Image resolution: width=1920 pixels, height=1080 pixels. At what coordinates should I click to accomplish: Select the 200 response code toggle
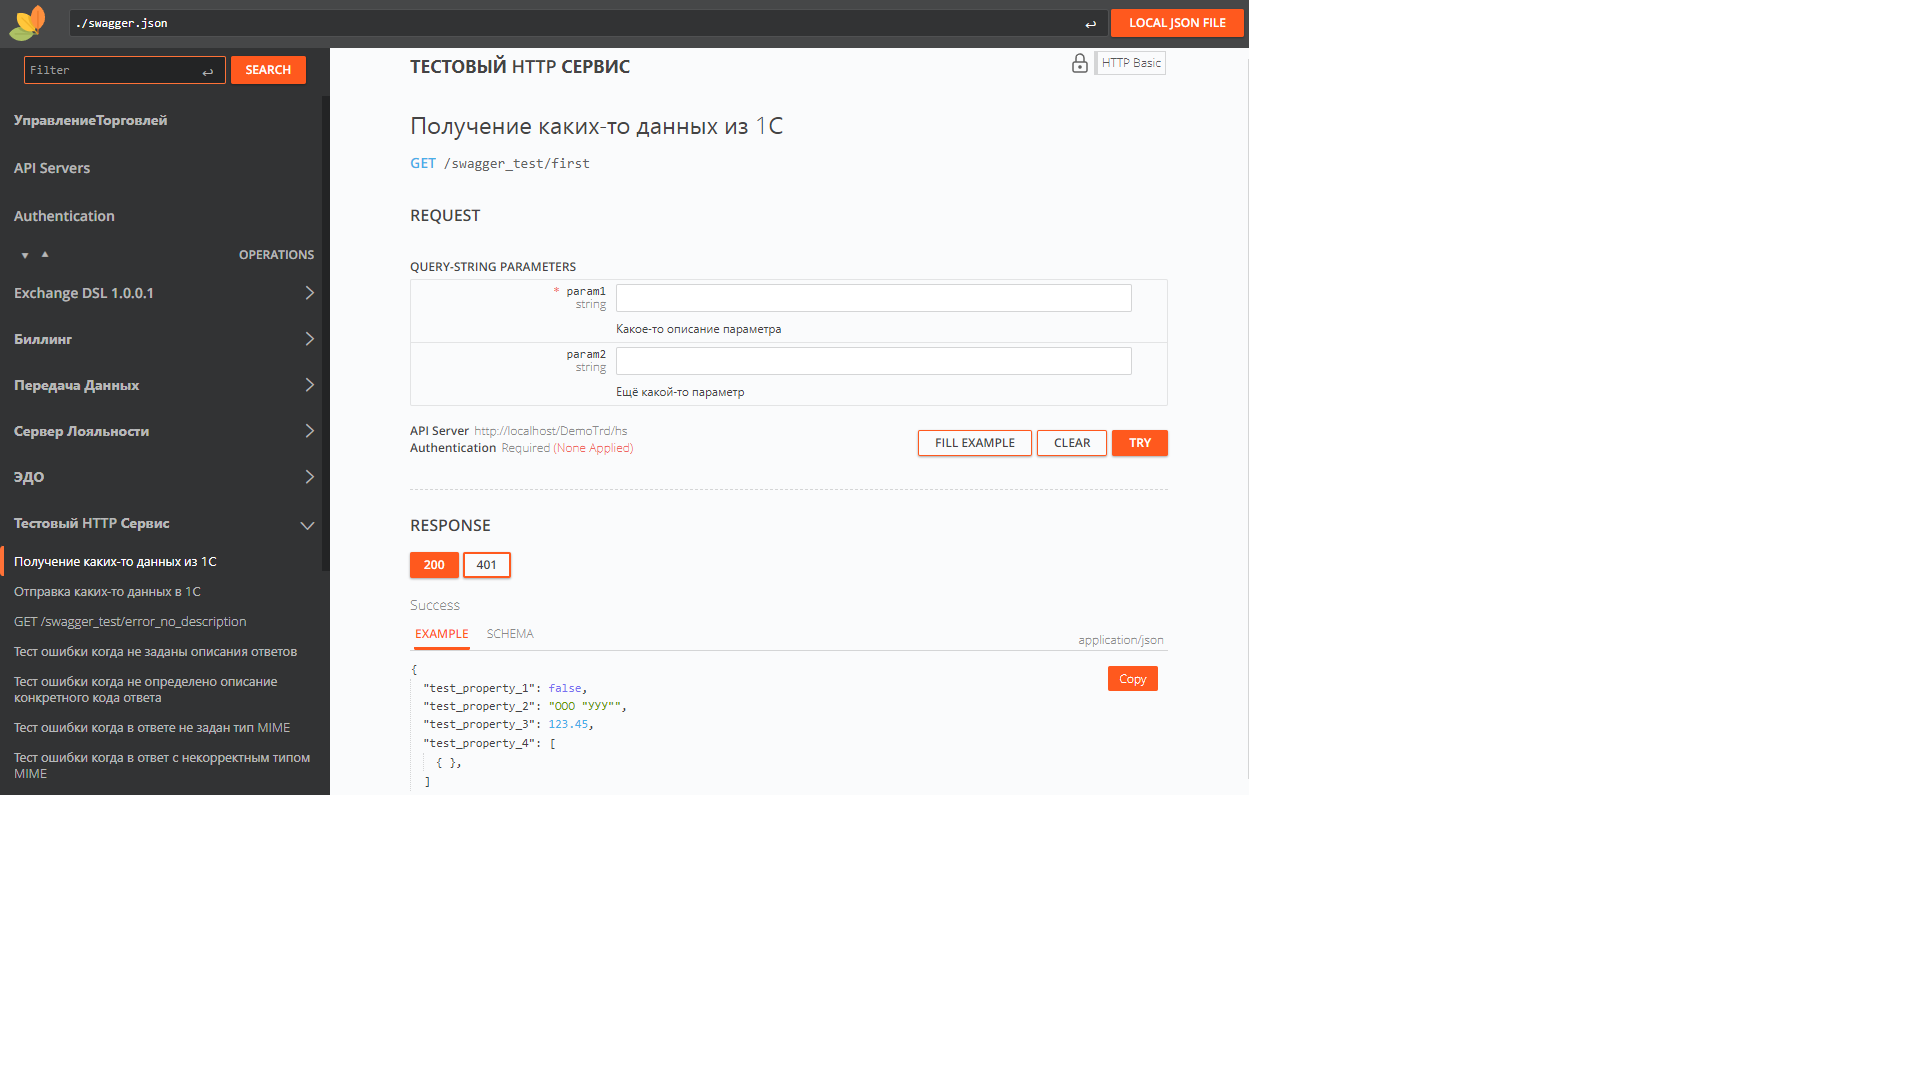tap(434, 565)
